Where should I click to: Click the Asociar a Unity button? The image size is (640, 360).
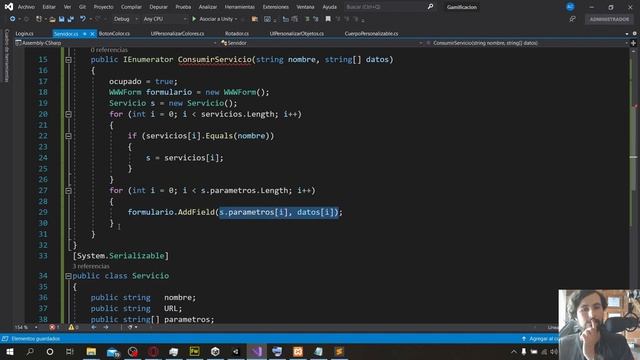coord(215,19)
